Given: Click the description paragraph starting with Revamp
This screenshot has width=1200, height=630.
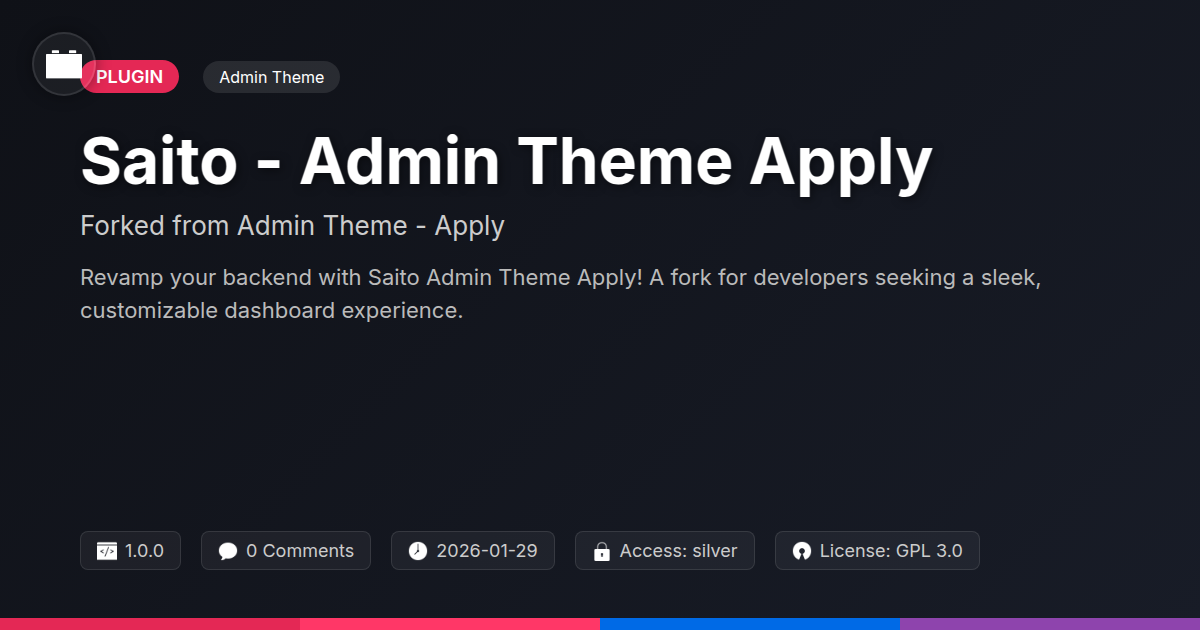Looking at the screenshot, I should point(561,294).
